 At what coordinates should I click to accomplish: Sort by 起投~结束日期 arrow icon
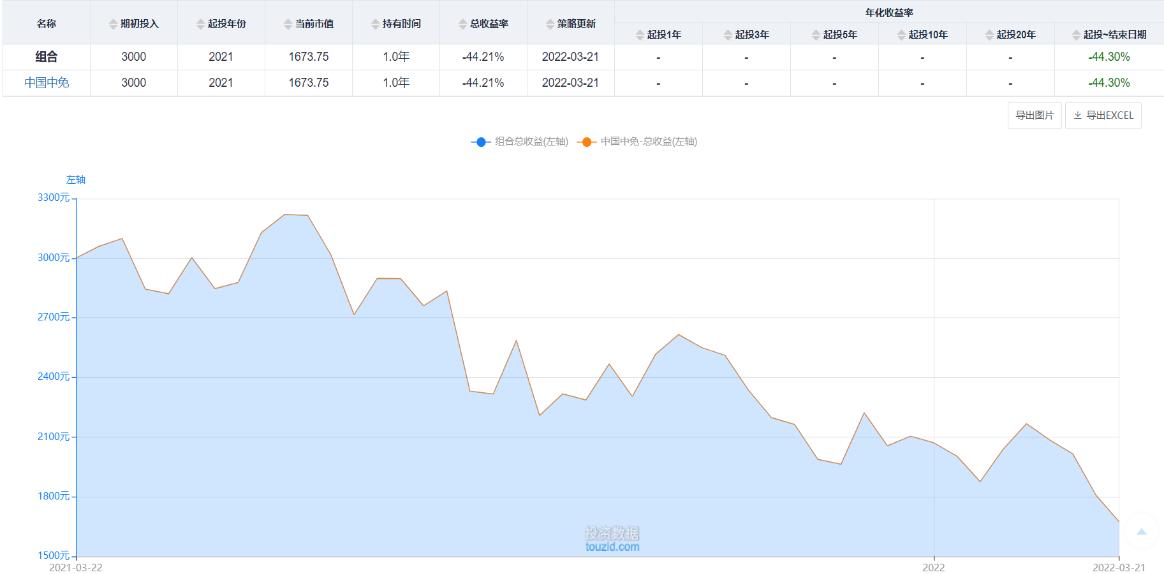pyautogui.click(x=1076, y=35)
